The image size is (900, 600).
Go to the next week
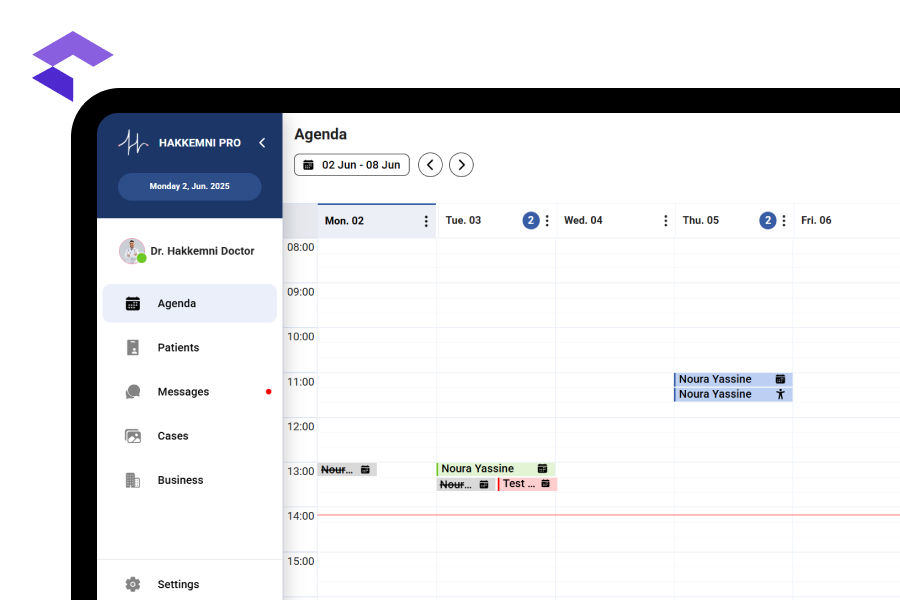coord(461,165)
